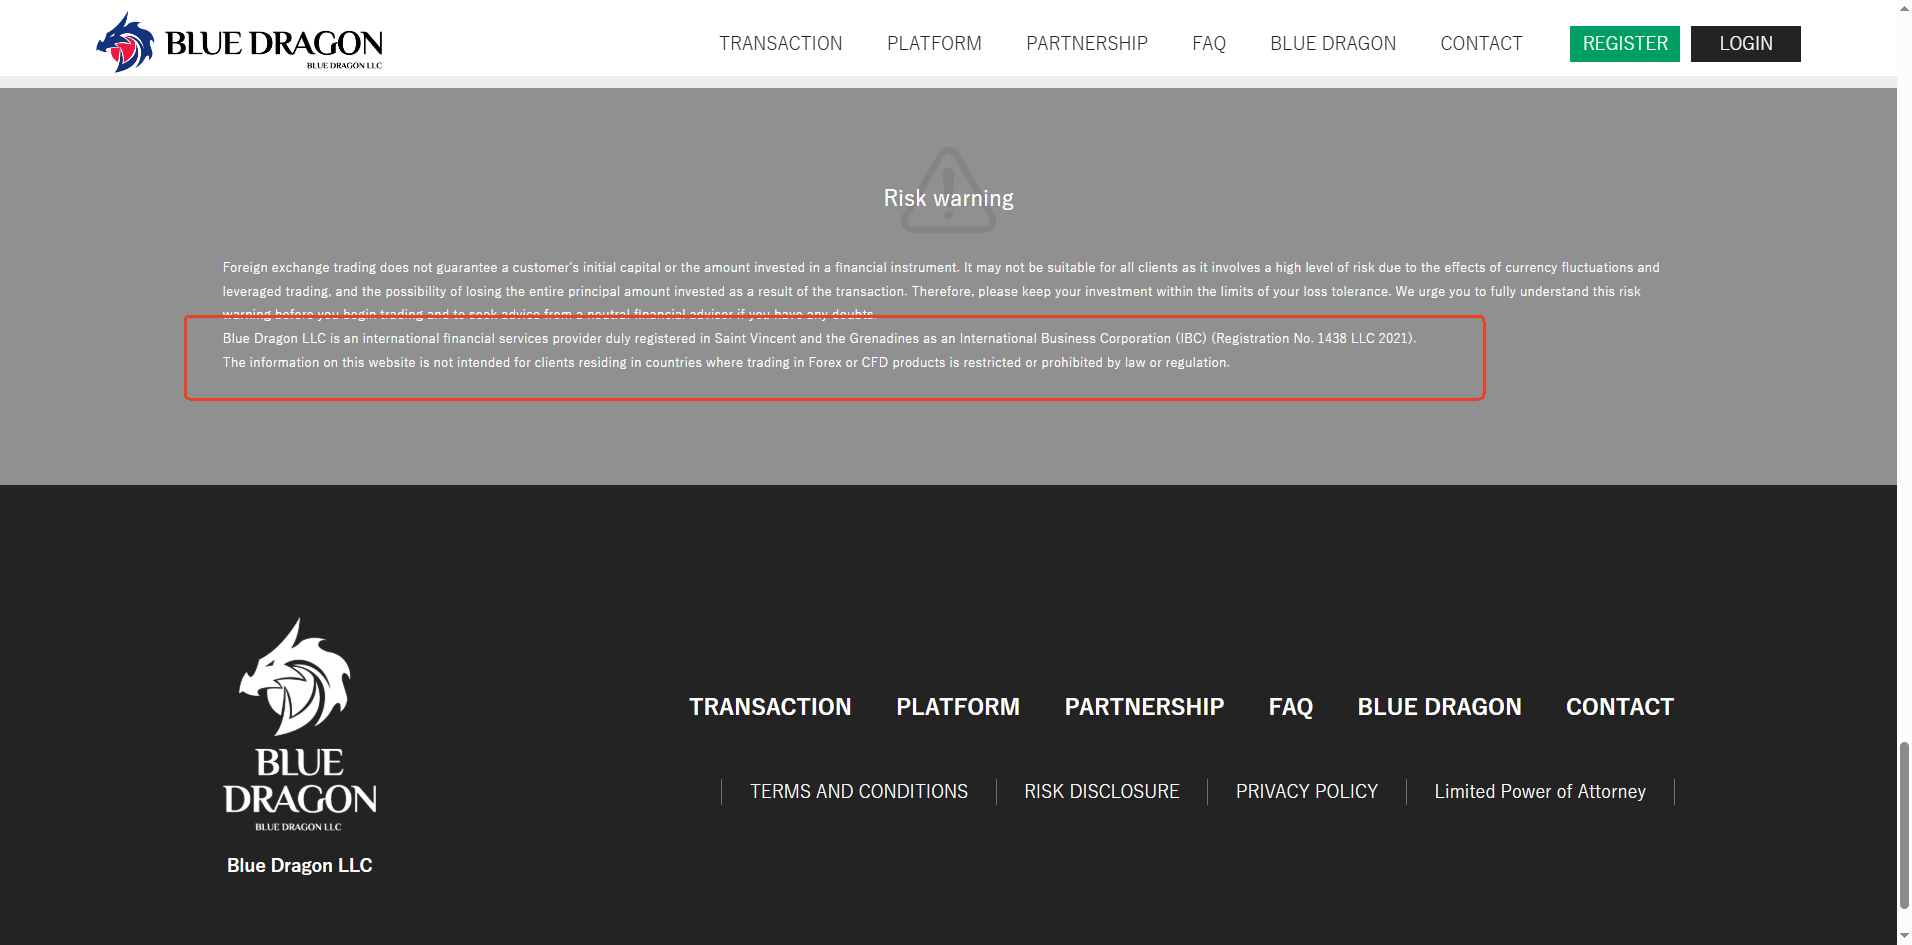Go to TRANSACTION in the footer
The height and width of the screenshot is (945, 1912).
(770, 707)
